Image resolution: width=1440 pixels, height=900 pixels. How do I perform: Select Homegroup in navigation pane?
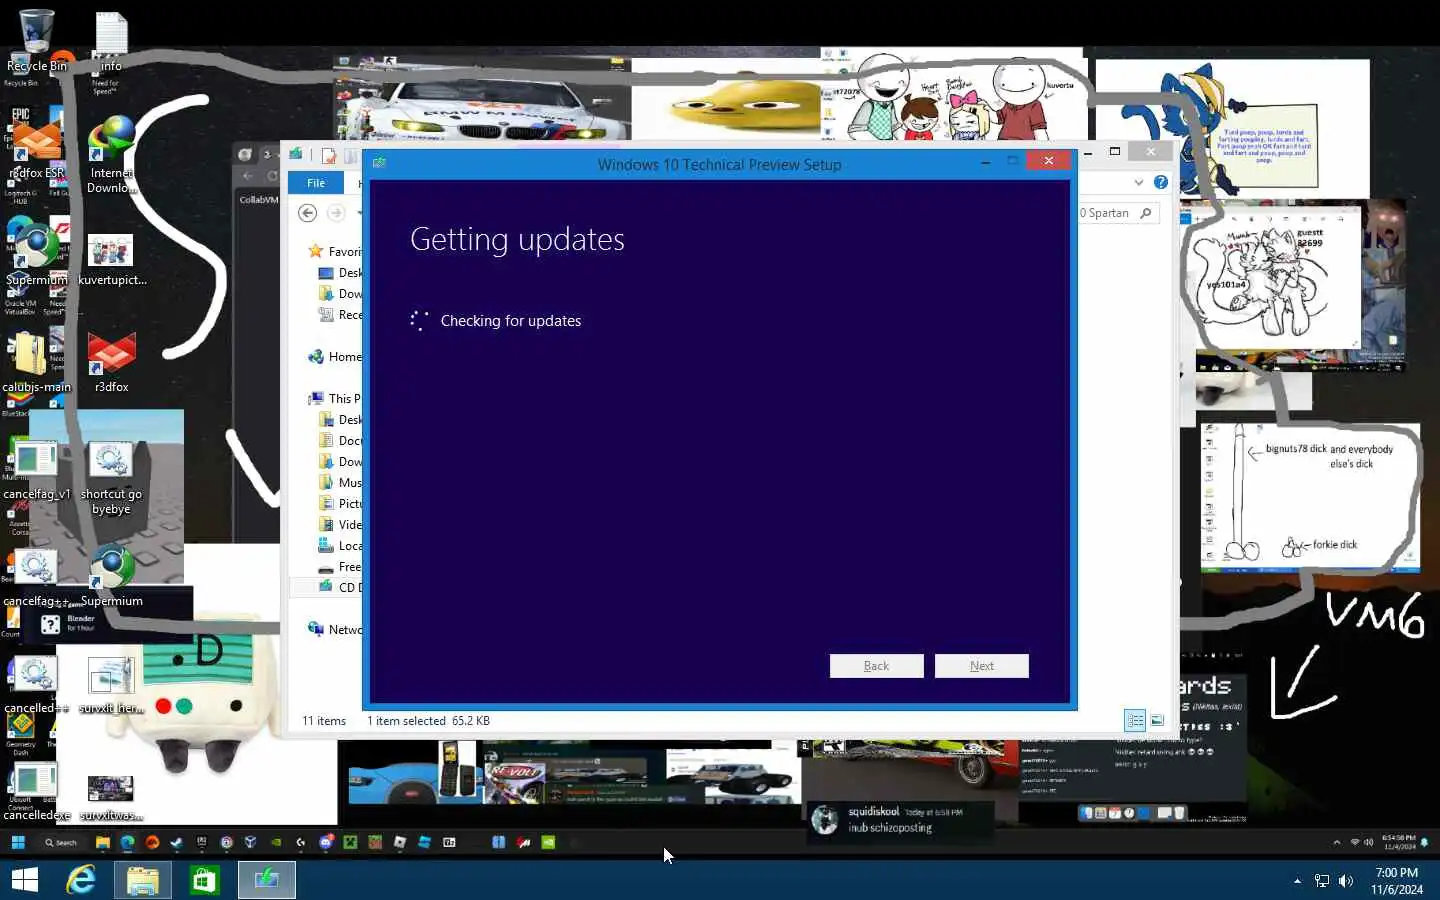click(x=335, y=357)
